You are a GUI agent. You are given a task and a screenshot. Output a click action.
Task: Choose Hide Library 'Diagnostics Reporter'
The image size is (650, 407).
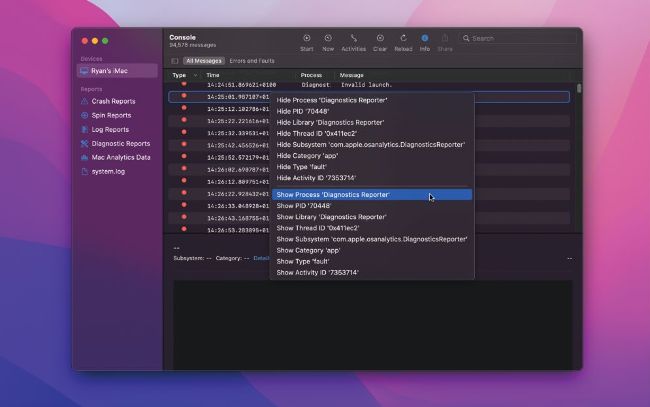(372, 123)
